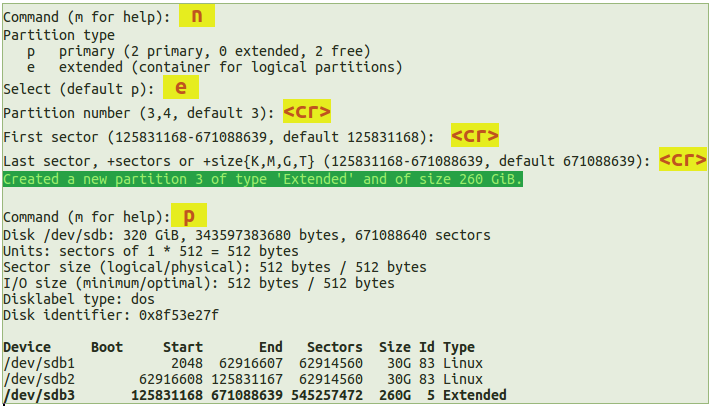
Task: Click the 'Boot' column header
Action: tap(107, 347)
